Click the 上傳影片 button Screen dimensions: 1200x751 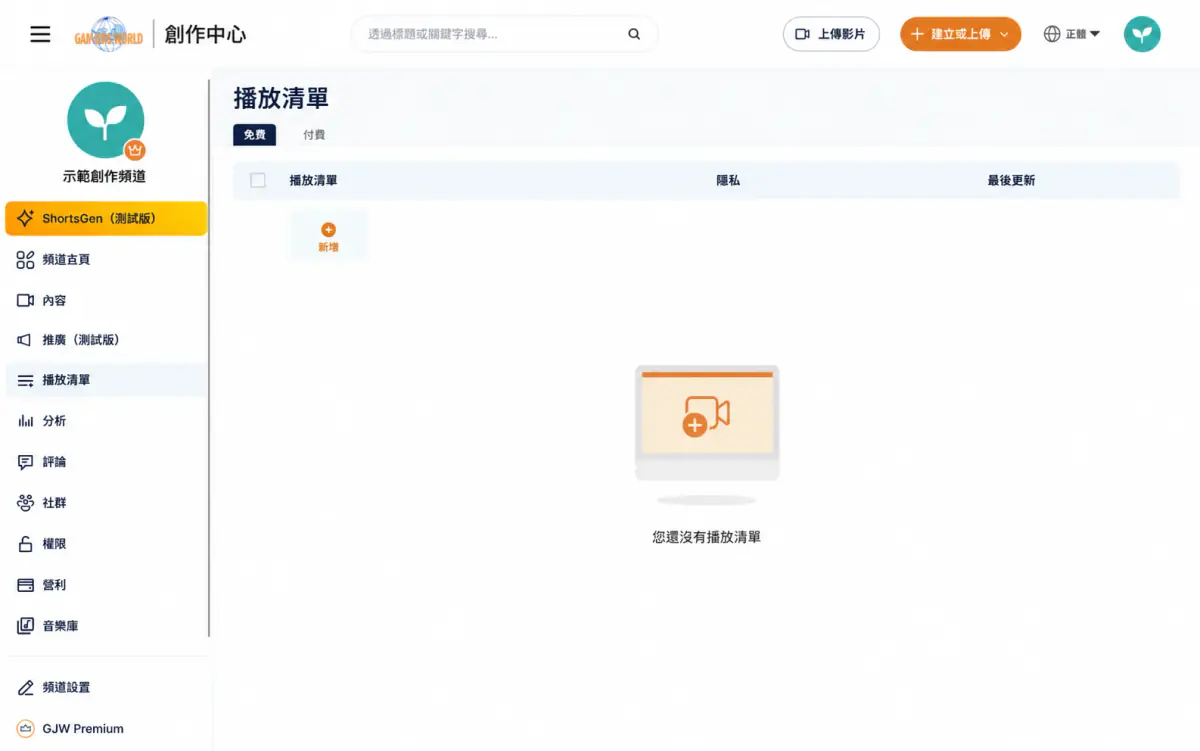click(831, 34)
